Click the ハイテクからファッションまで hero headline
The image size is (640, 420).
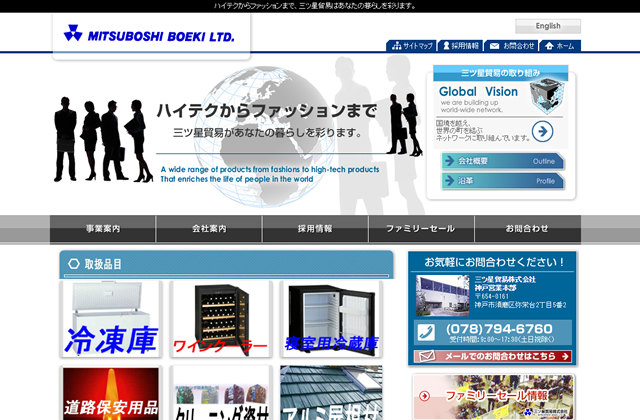coord(267,111)
